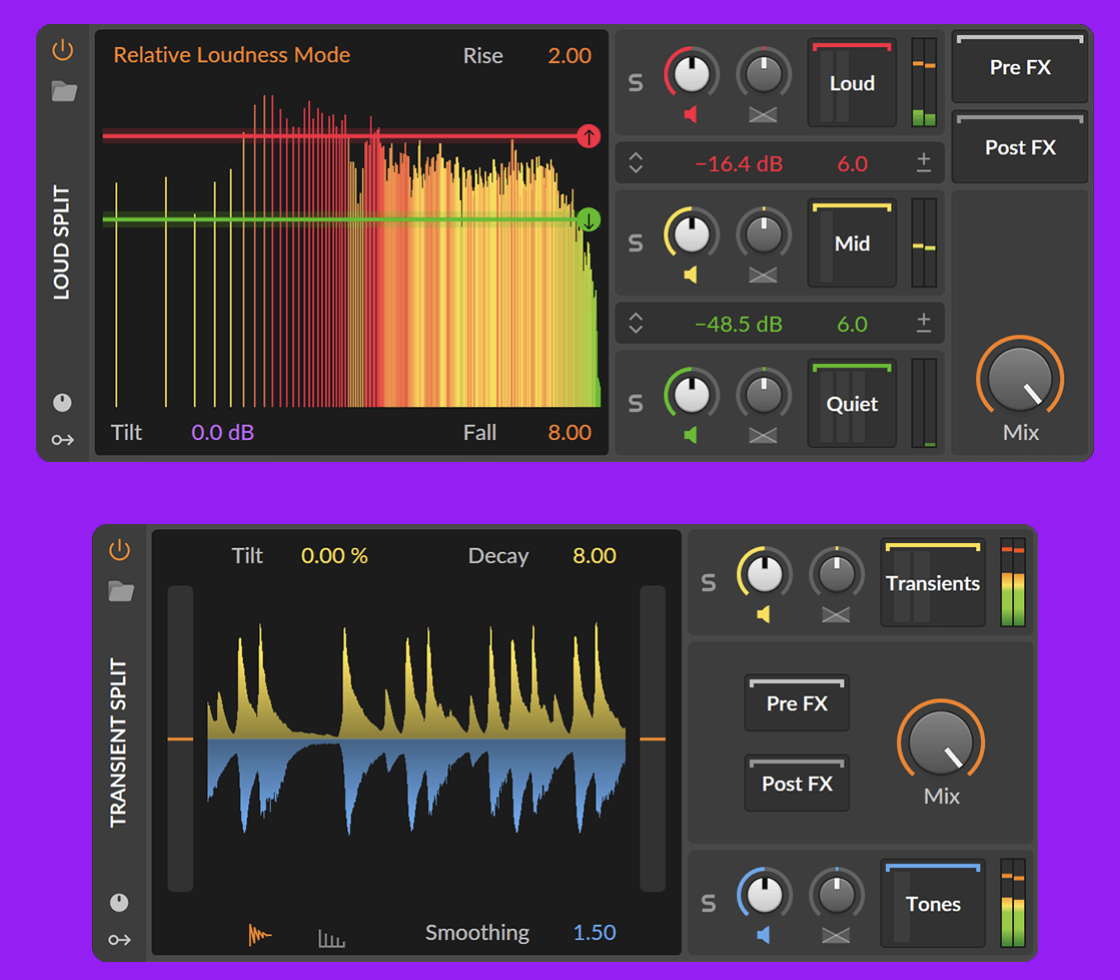Open the Loud Split preset folder icon
This screenshot has width=1120, height=980.
tap(64, 91)
